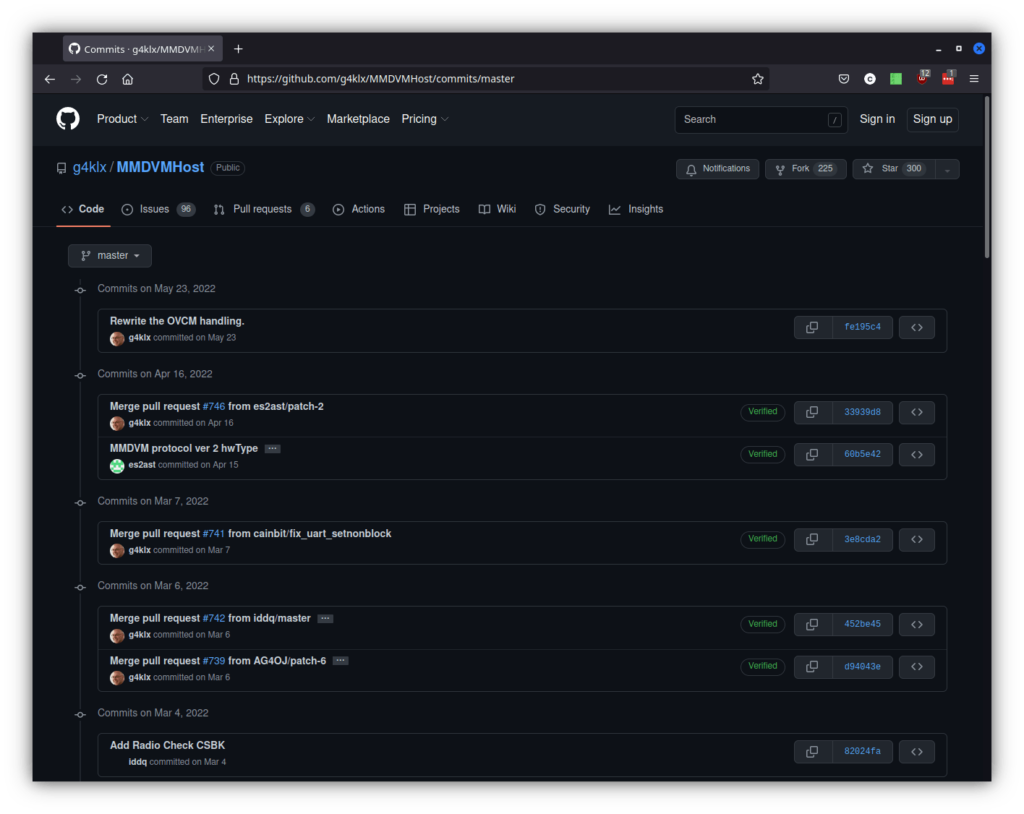Copy full SHA for commit 3e8cda2
Viewport: 1024px width, 814px height.
(812, 540)
